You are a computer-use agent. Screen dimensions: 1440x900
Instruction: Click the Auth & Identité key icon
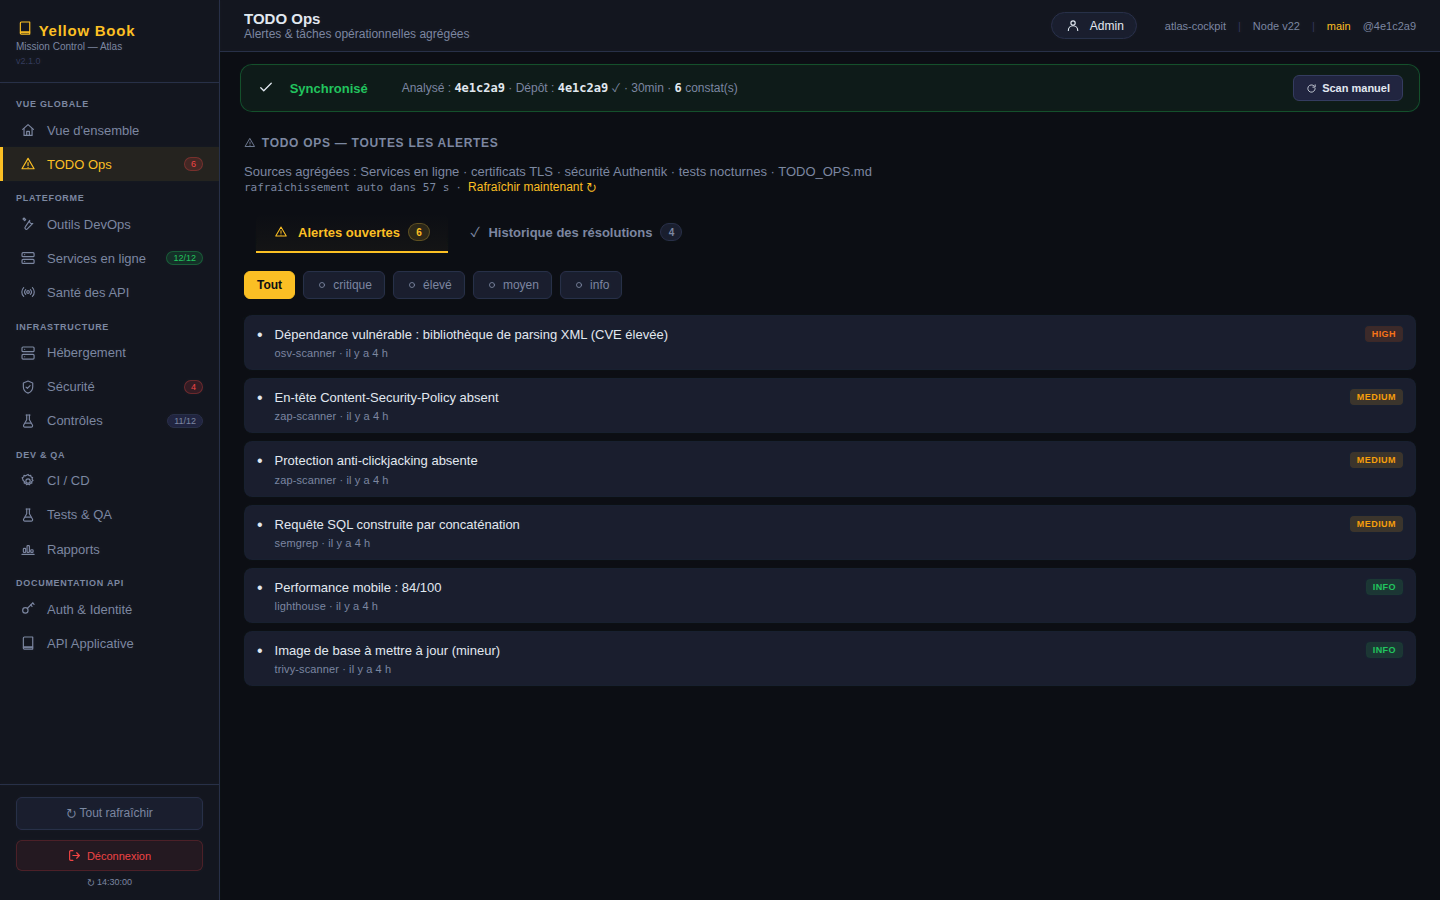28,610
